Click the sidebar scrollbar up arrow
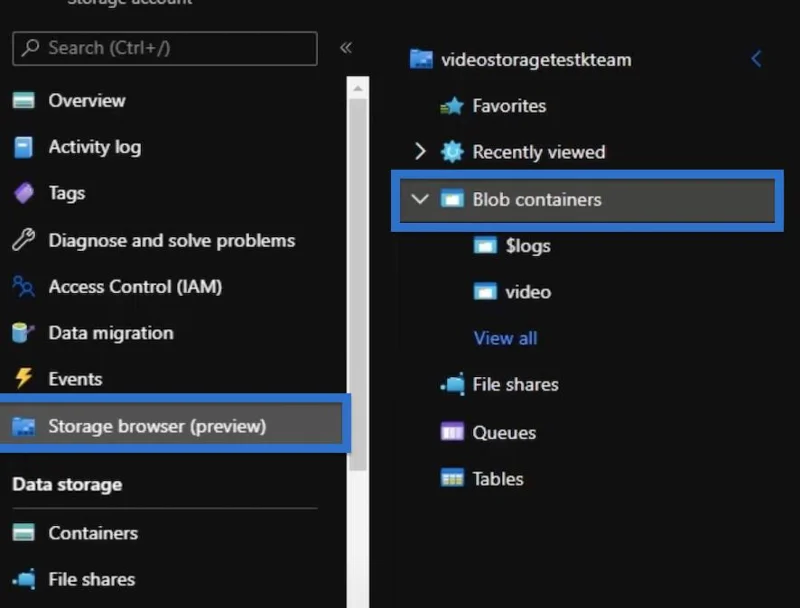 358,89
